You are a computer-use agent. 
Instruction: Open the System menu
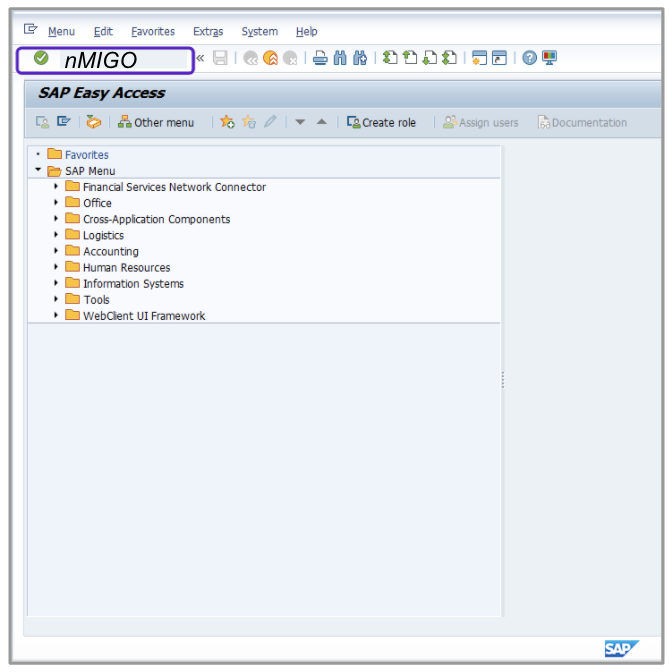pos(259,32)
